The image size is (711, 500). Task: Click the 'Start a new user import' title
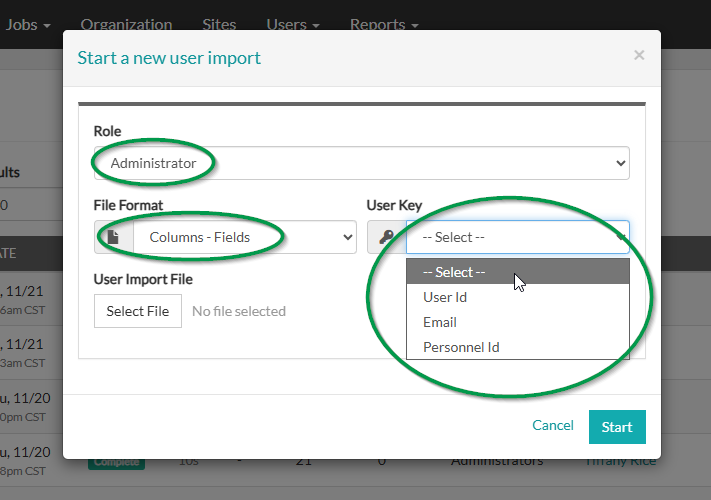(169, 58)
